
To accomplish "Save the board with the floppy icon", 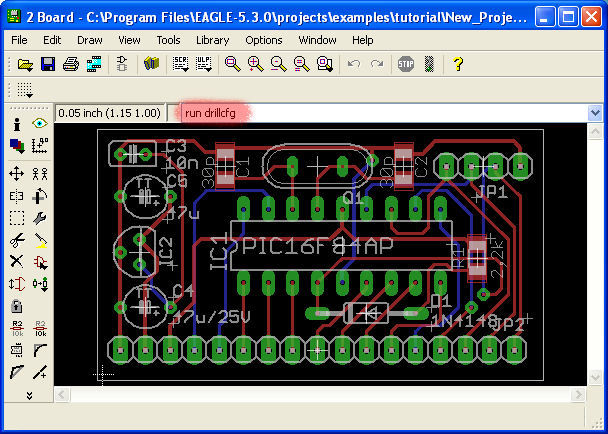I will [48, 64].
